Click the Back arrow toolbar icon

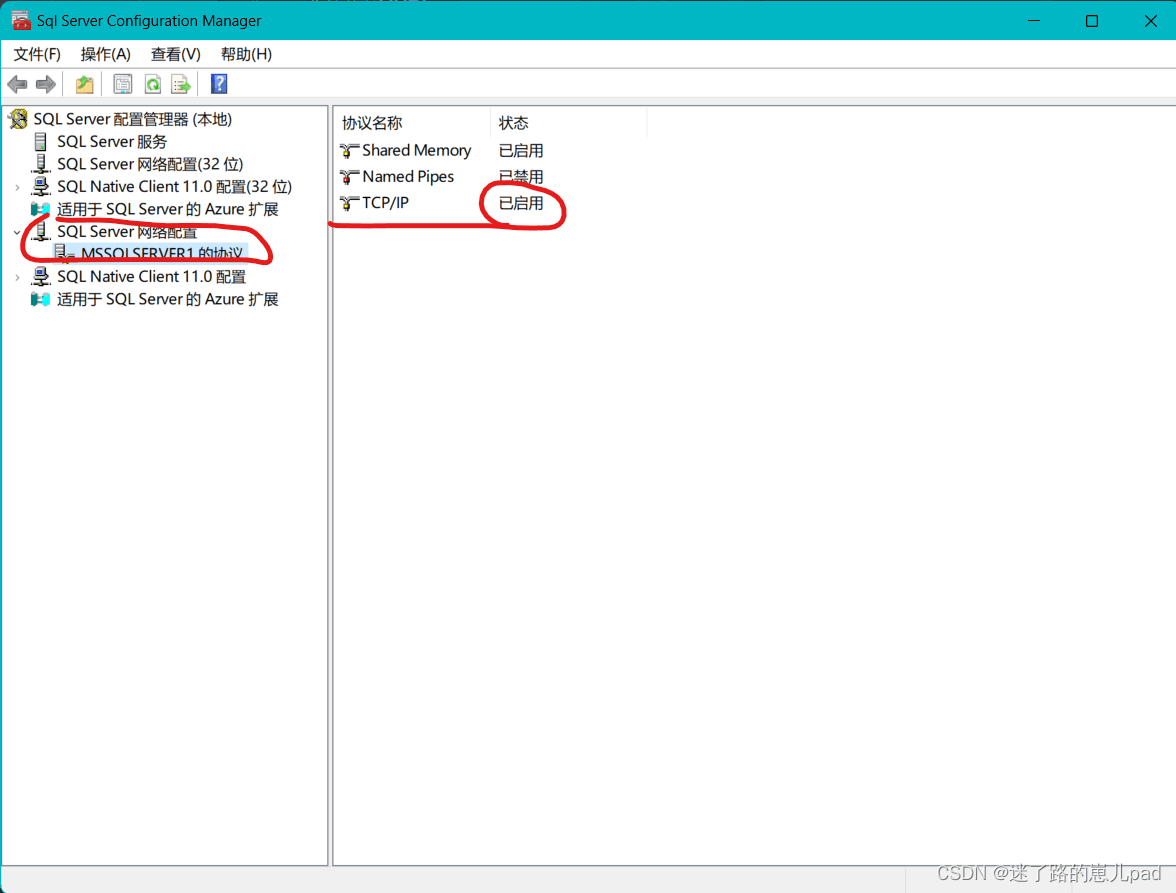tap(17, 85)
